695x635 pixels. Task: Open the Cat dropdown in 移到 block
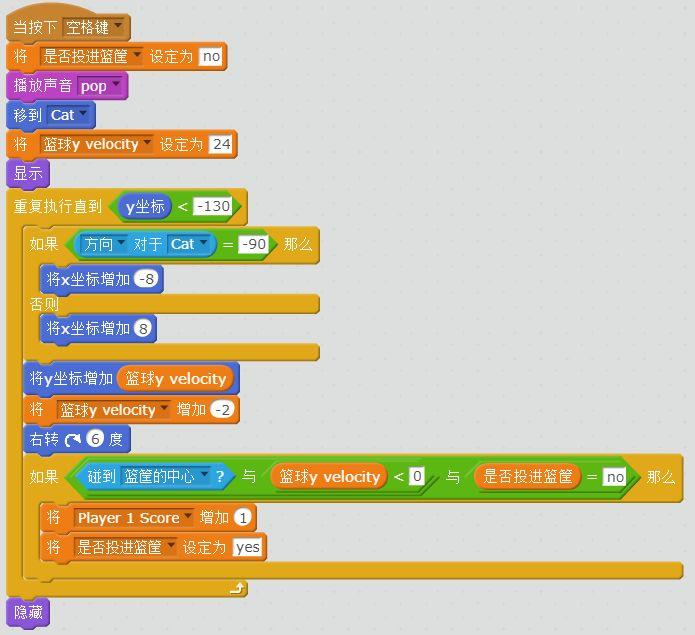coord(67,115)
